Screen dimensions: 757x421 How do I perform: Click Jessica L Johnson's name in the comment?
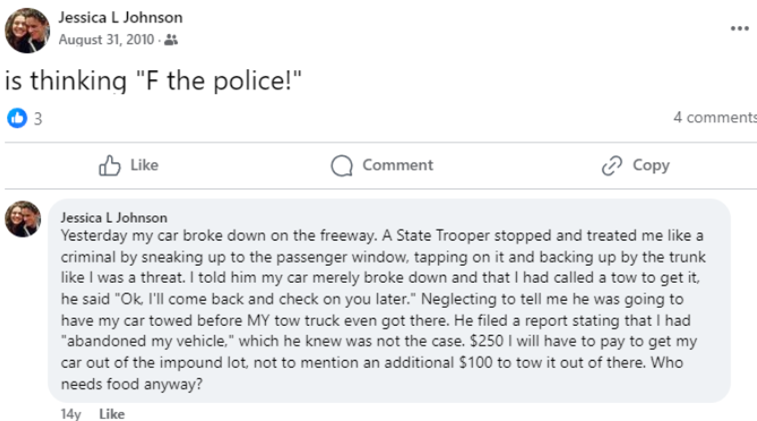coord(114,217)
